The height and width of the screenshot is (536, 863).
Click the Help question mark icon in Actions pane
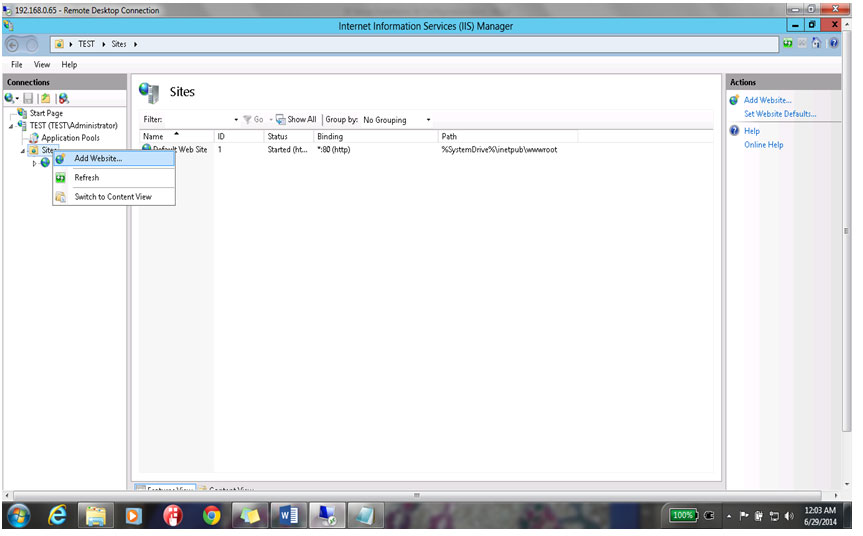tap(734, 131)
